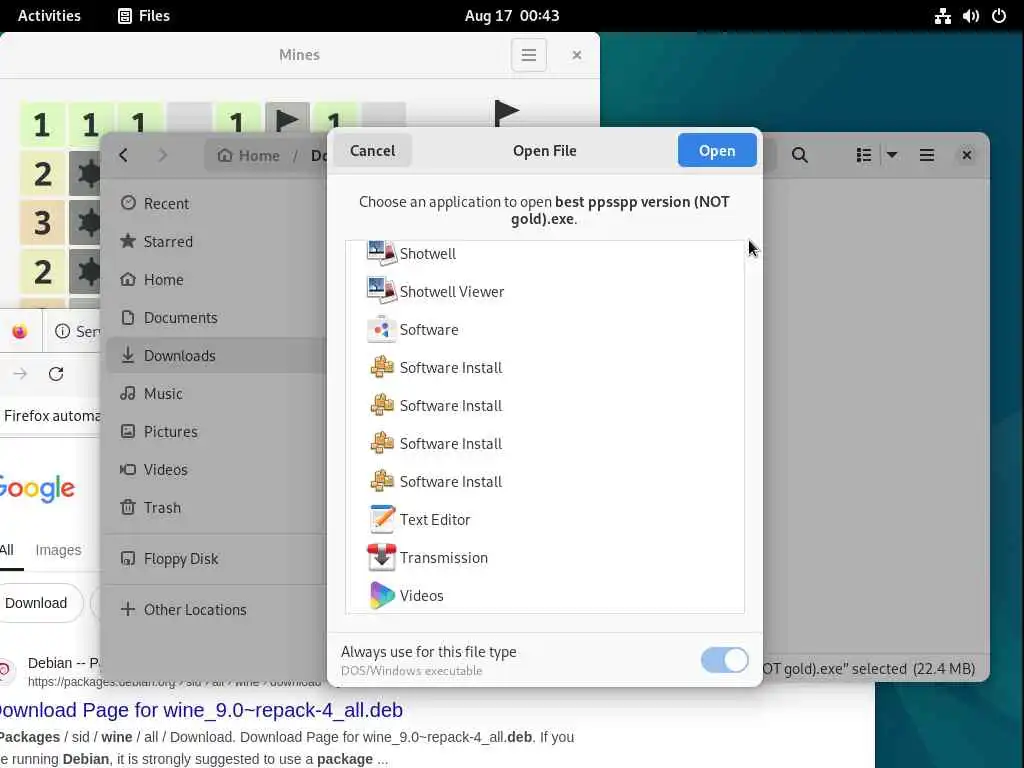Open Documents folder in Files sidebar
1024x768 pixels.
point(216,317)
